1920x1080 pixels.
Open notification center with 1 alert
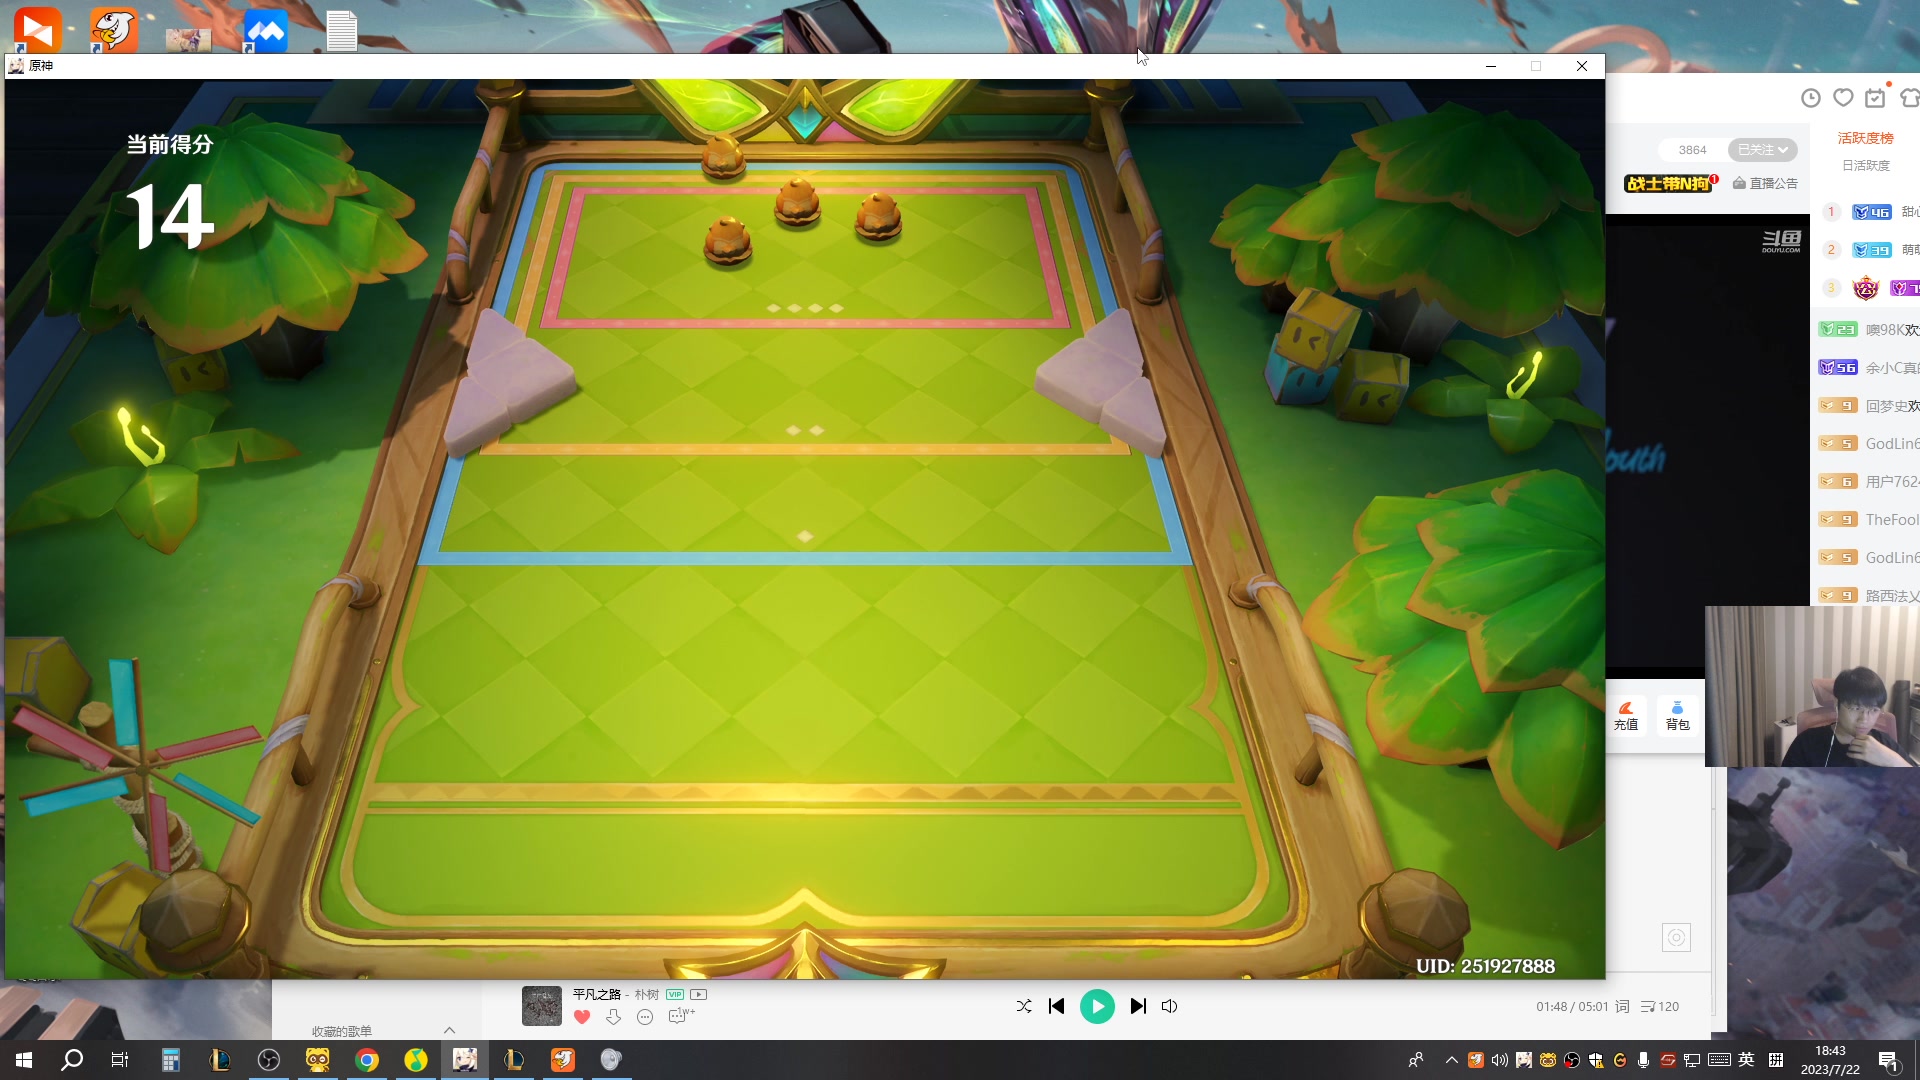click(x=1889, y=1061)
